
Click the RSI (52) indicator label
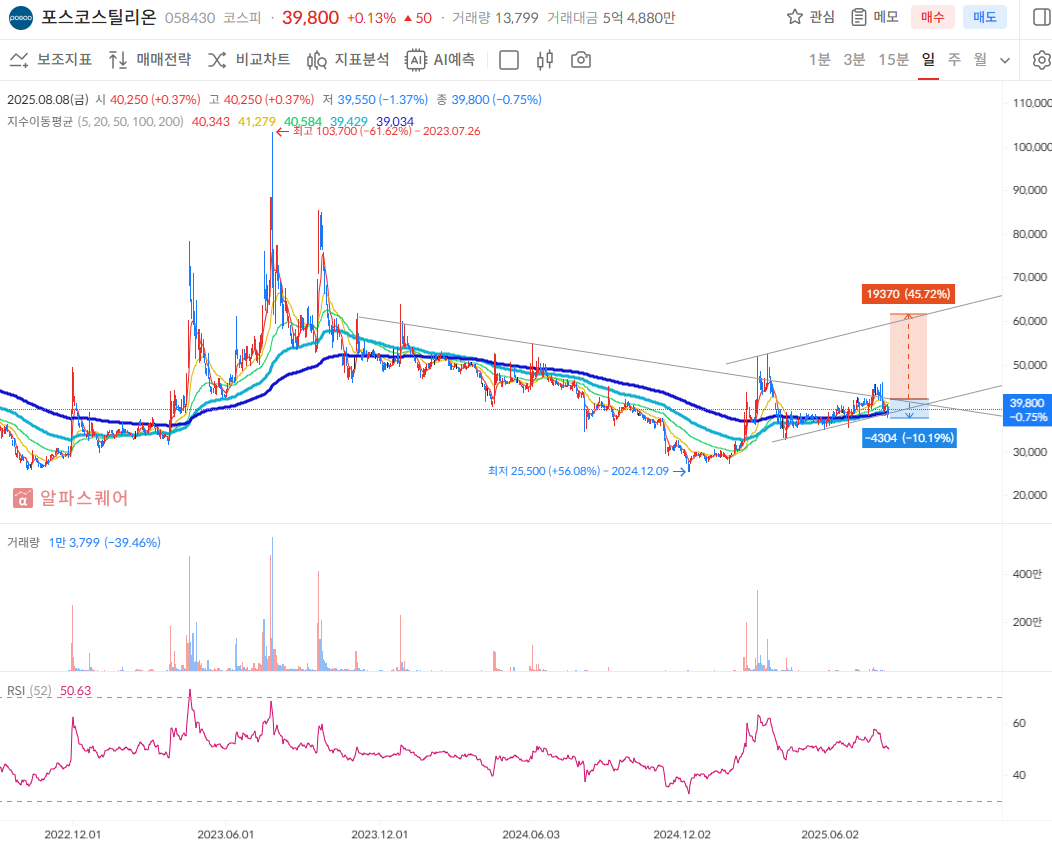[x=30, y=691]
